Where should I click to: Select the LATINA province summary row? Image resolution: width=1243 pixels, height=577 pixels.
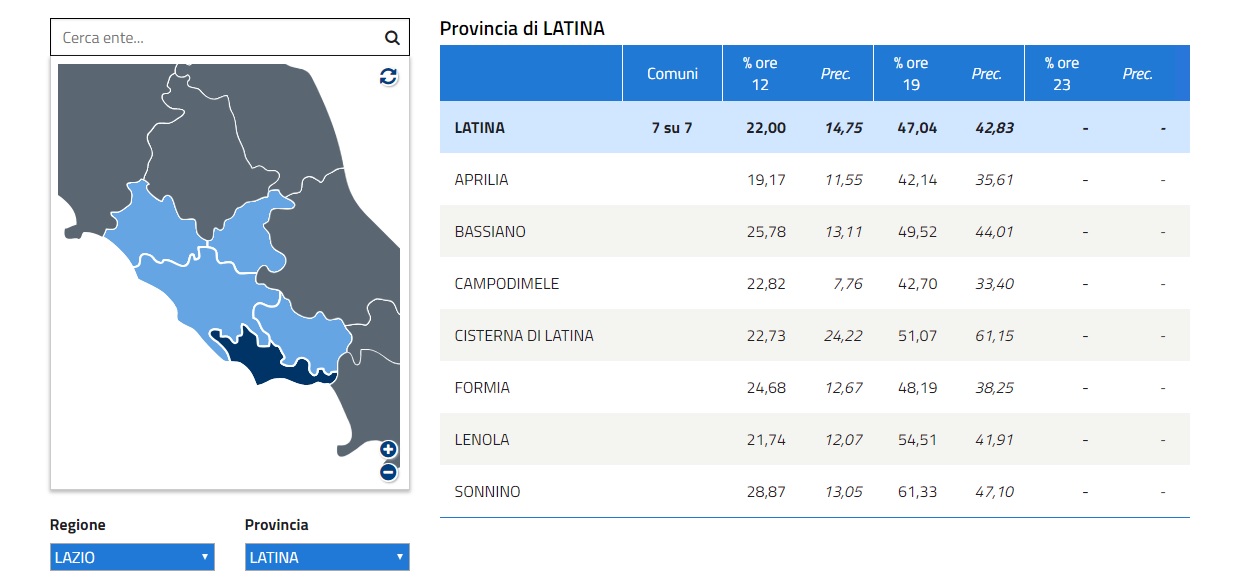479,128
